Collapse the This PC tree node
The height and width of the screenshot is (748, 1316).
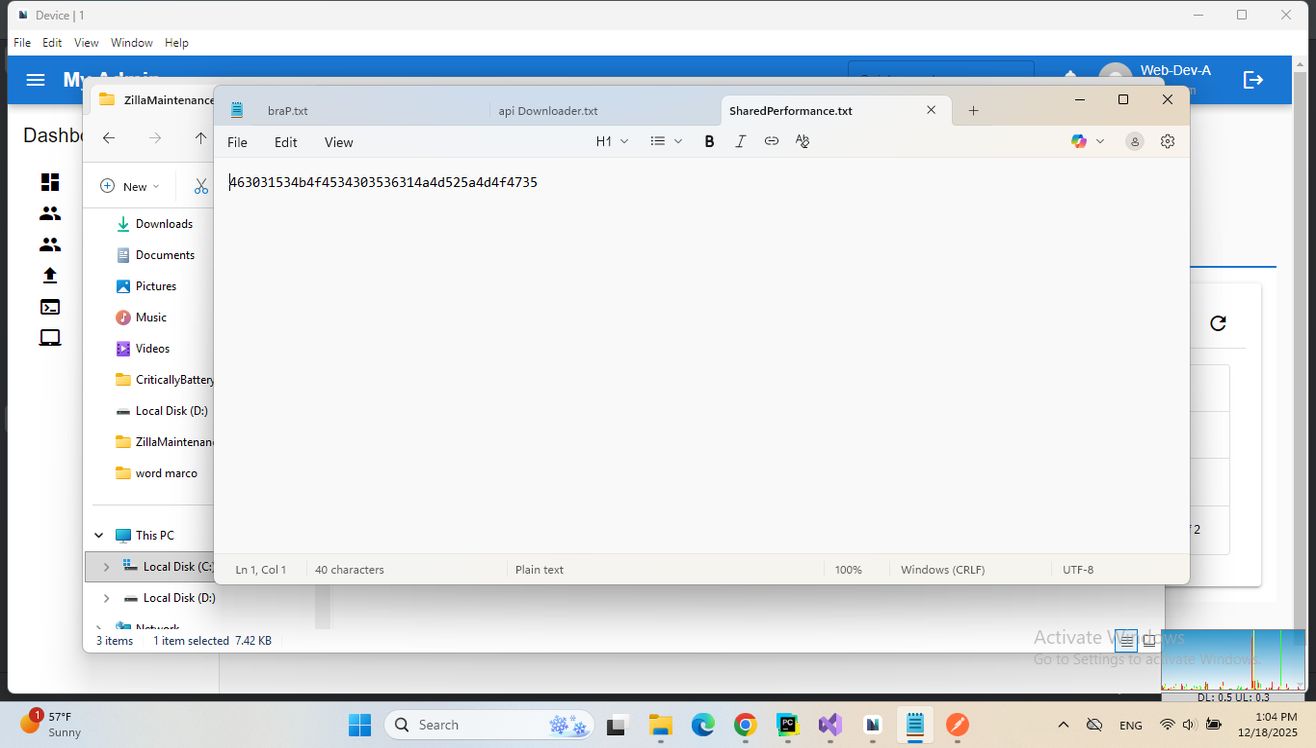(x=99, y=535)
